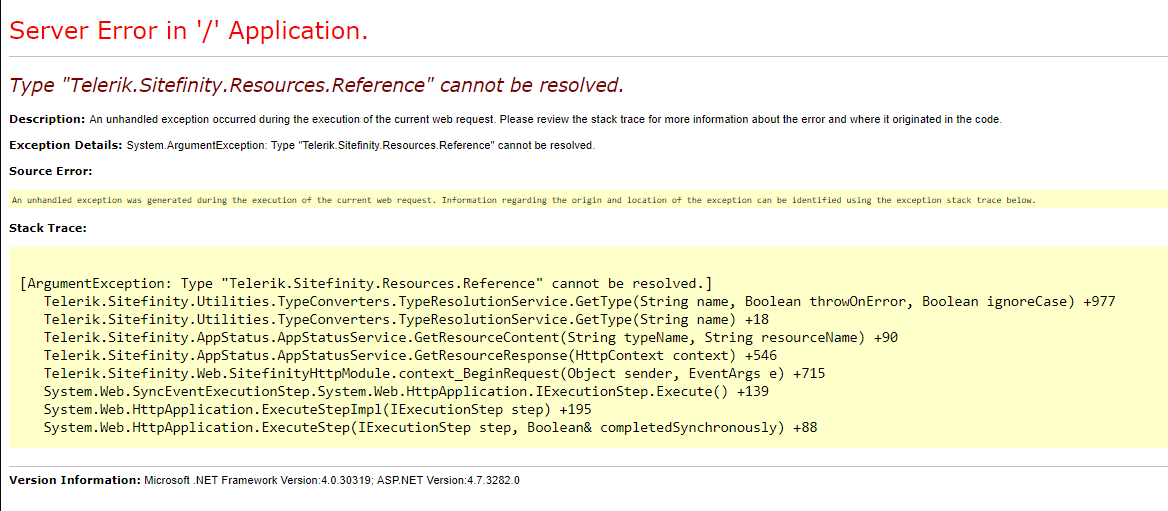Image resolution: width=1168 pixels, height=511 pixels.
Task: Click the AppStatusService.GetResourceContent stack line
Action: coord(471,337)
